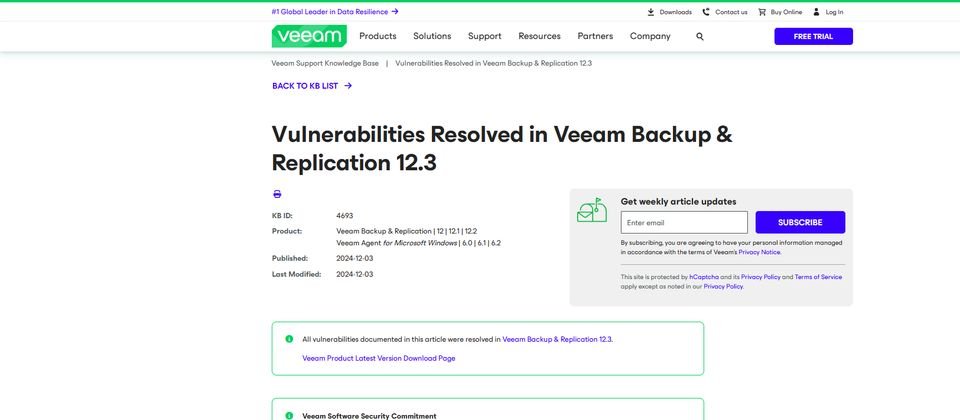
Task: Expand the Company menu
Action: click(650, 36)
